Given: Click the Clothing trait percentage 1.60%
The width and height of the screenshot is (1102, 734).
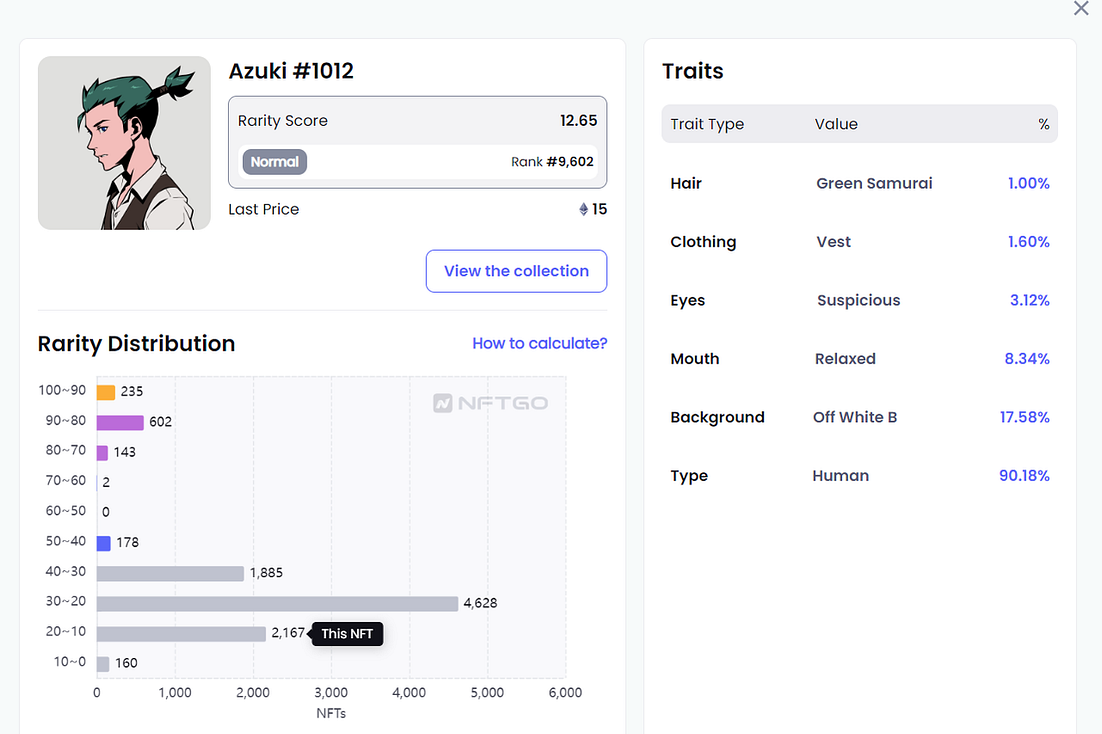Looking at the screenshot, I should coord(1028,242).
